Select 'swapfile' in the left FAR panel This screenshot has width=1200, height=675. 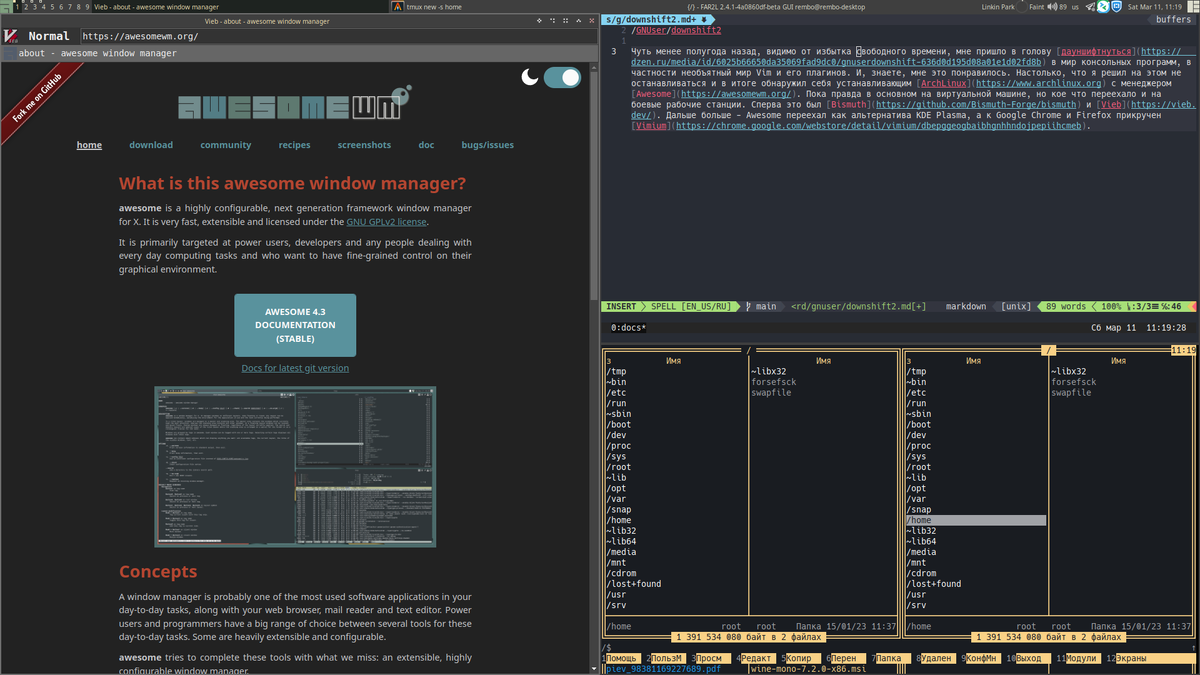(x=772, y=393)
